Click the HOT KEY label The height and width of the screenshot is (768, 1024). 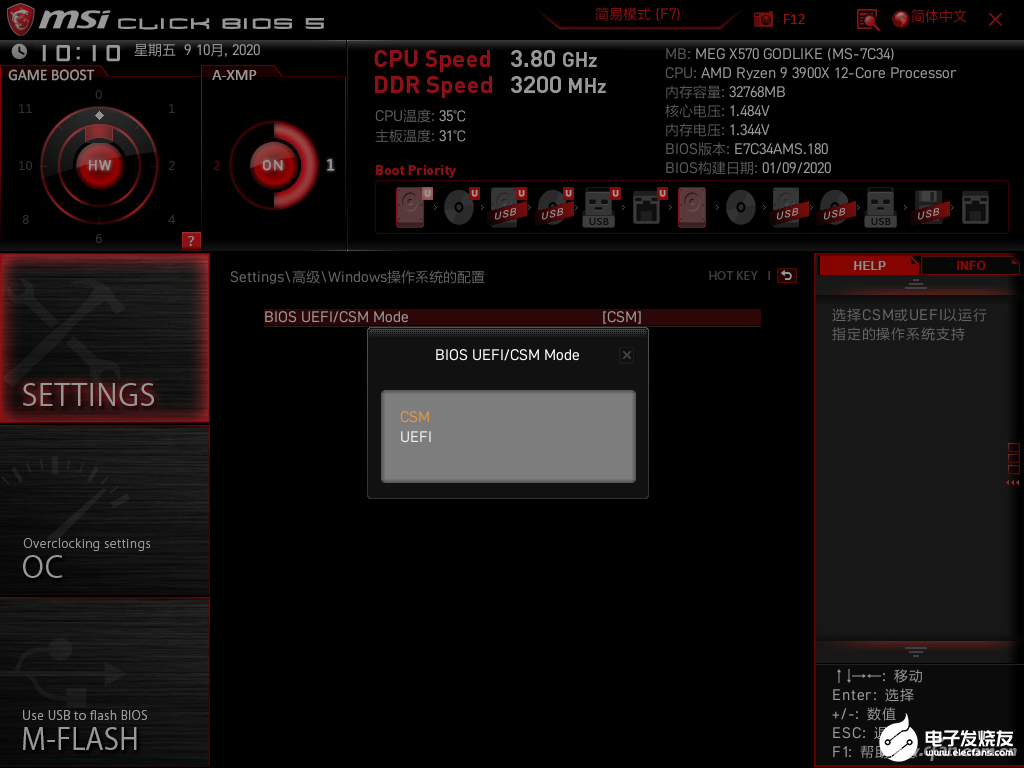733,276
